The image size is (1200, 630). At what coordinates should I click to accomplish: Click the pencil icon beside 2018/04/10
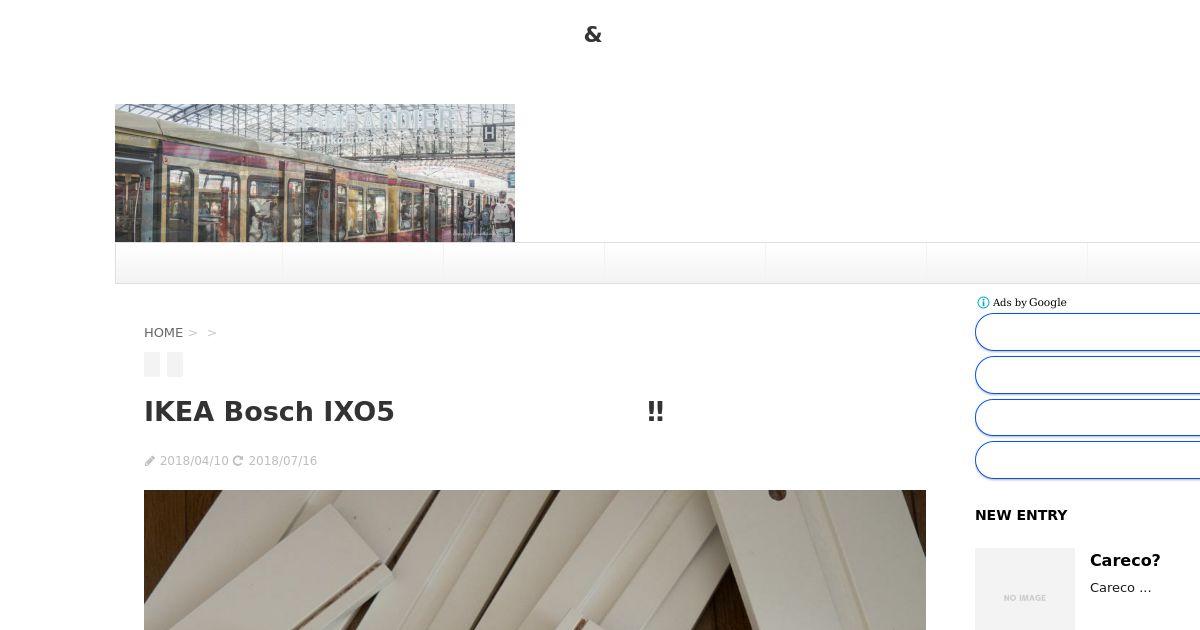[x=150, y=461]
